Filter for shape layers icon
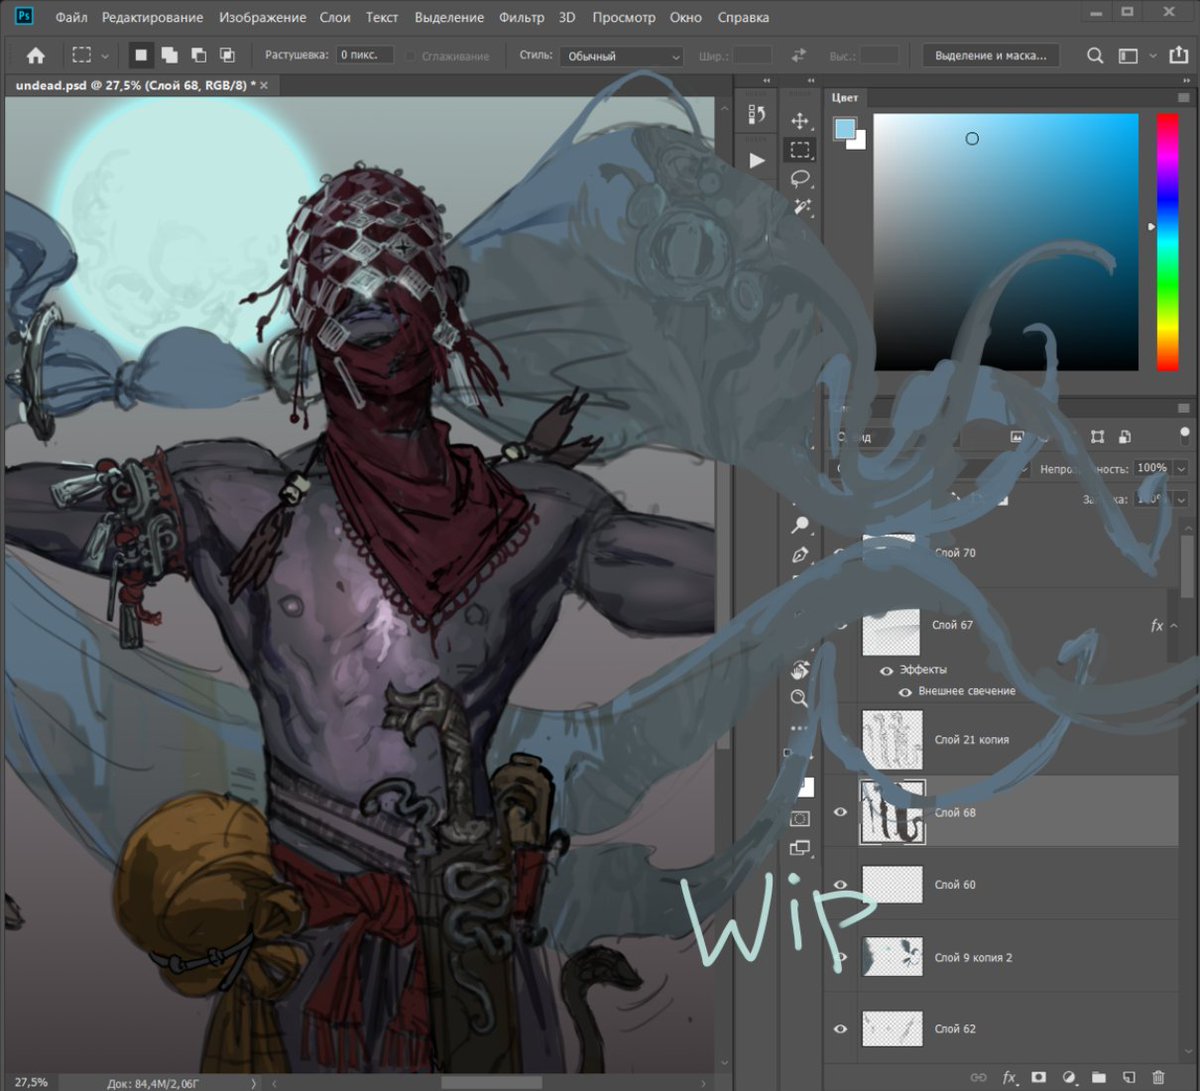The height and width of the screenshot is (1091, 1200). tap(1097, 437)
